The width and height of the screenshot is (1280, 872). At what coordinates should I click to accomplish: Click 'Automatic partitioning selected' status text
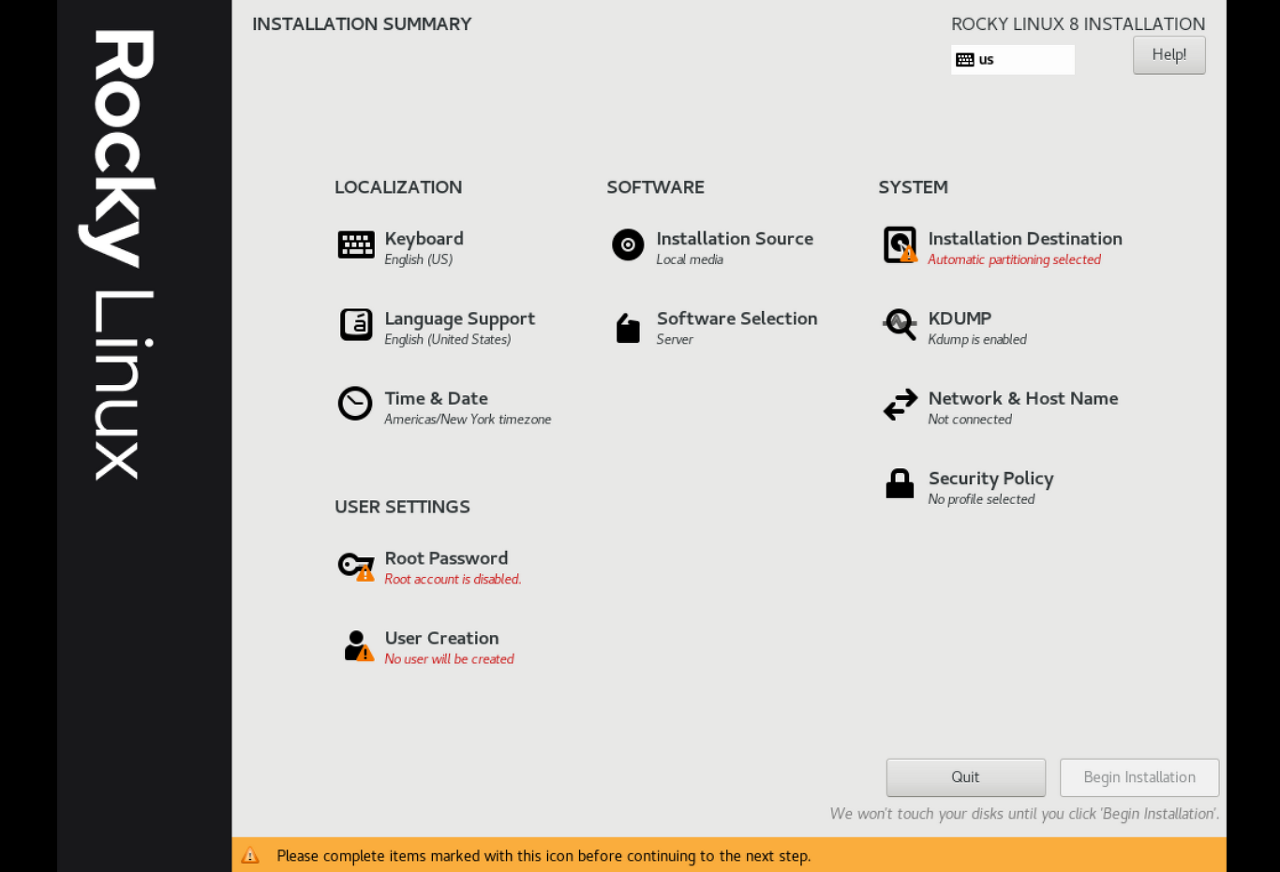pyautogui.click(x=1014, y=259)
